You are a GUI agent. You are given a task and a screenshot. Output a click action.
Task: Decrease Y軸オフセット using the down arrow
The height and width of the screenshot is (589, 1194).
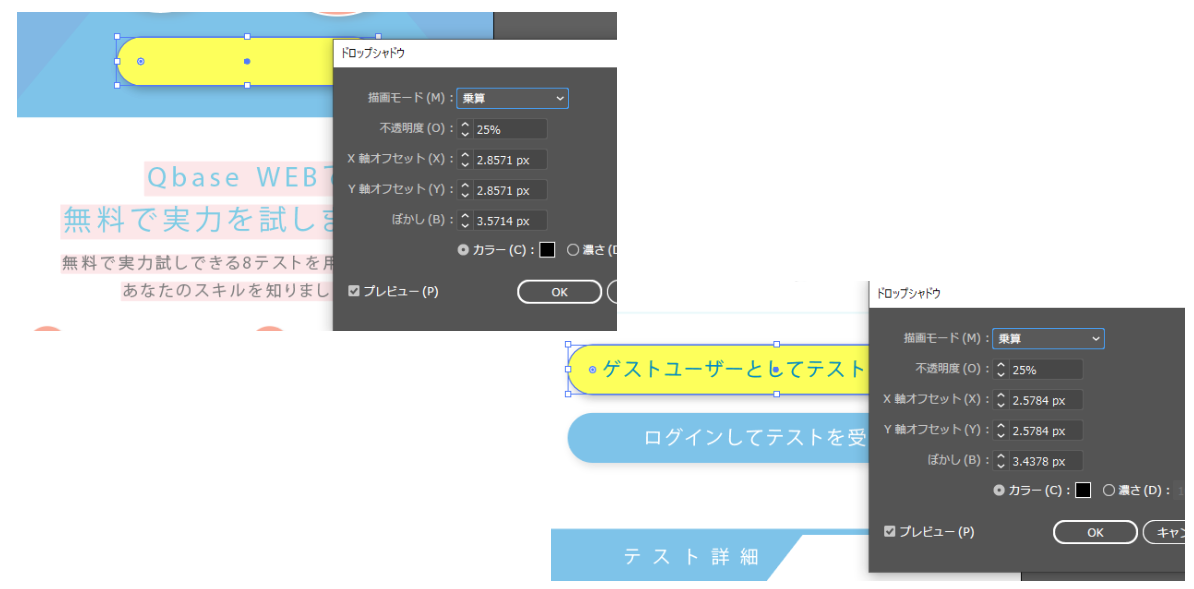tap(464, 193)
